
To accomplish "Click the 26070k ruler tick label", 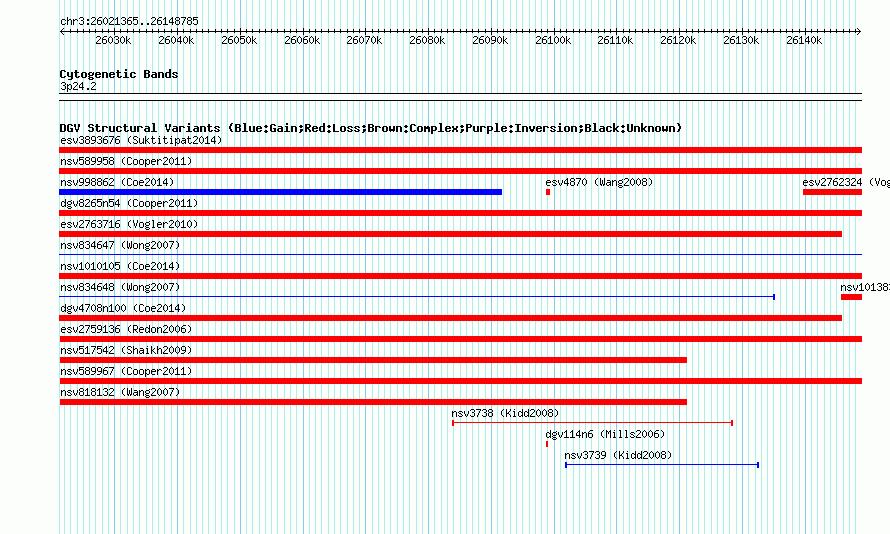I will pyautogui.click(x=364, y=40).
